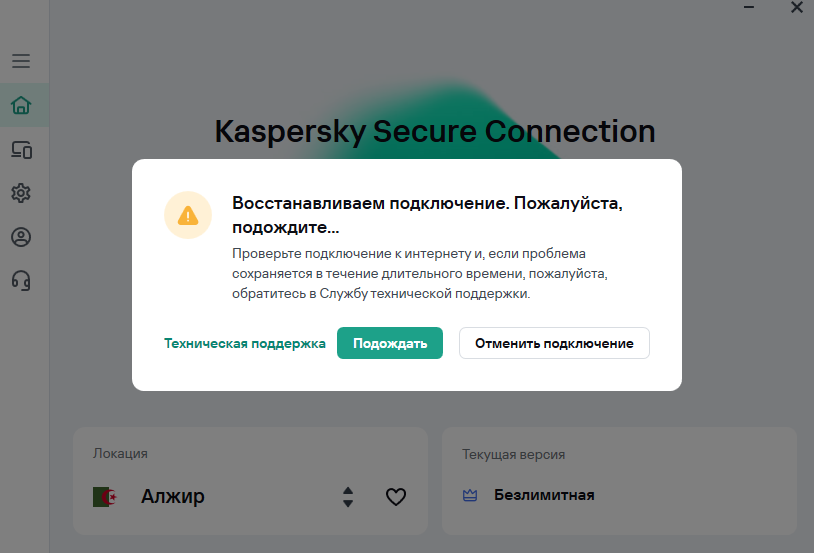Minimize the Kaspersky window
This screenshot has width=814, height=553.
click(747, 8)
